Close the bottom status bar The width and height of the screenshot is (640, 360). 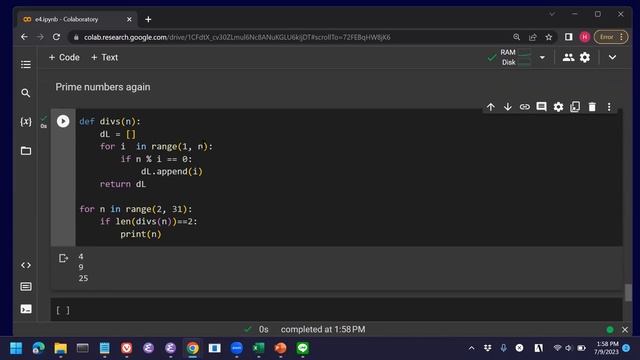[624, 329]
